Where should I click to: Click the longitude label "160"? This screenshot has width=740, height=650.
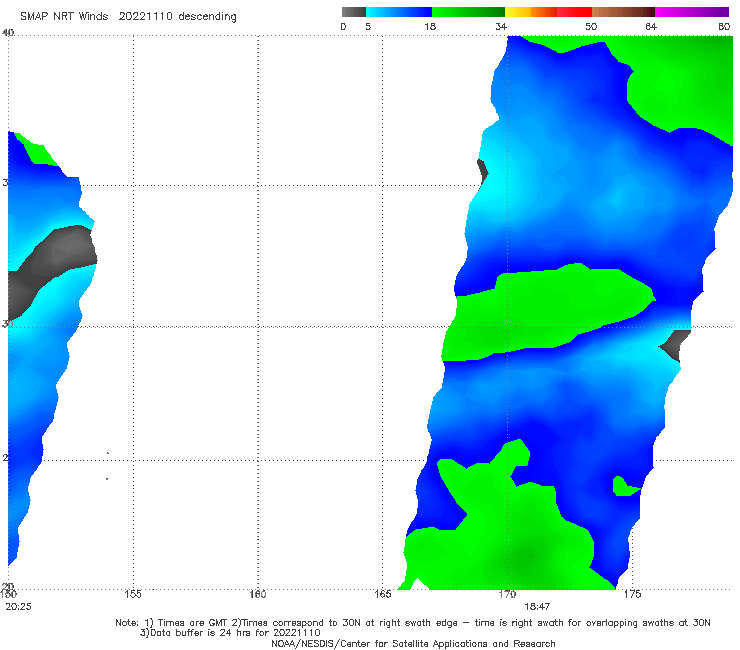[x=258, y=594]
